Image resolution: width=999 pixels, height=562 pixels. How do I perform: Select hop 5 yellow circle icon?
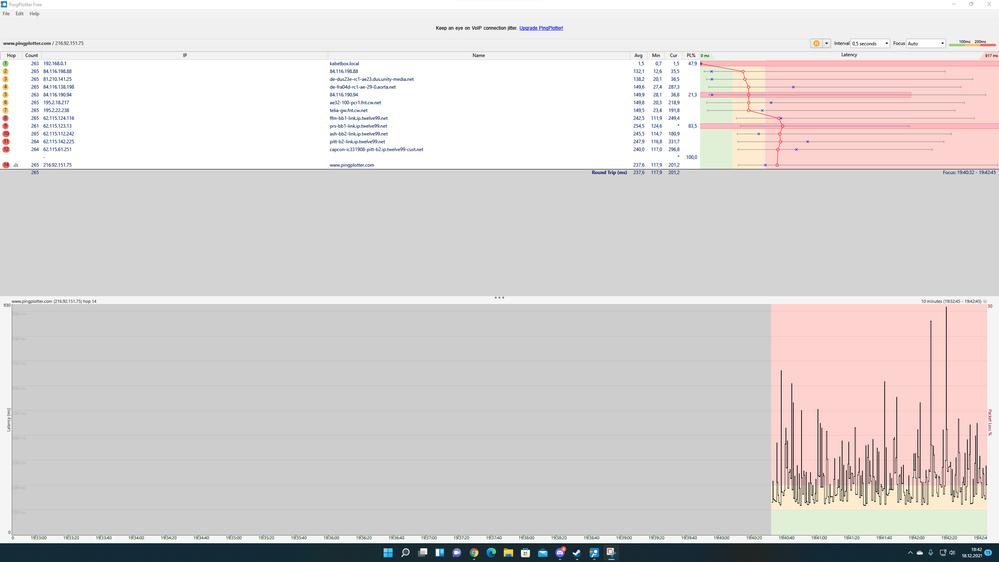(x=6, y=95)
